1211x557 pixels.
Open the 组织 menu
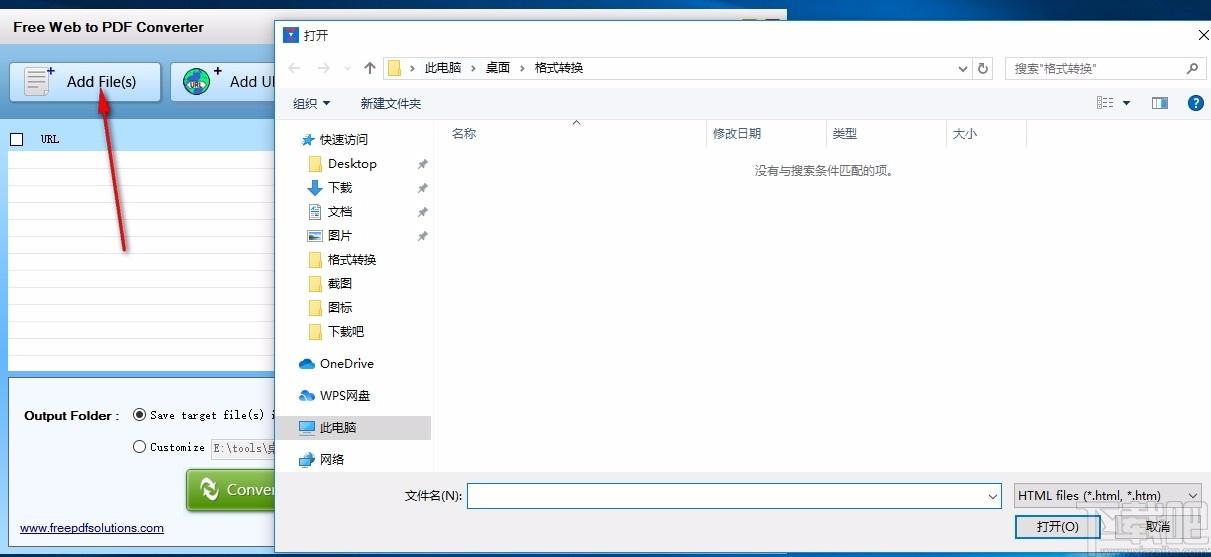[311, 103]
